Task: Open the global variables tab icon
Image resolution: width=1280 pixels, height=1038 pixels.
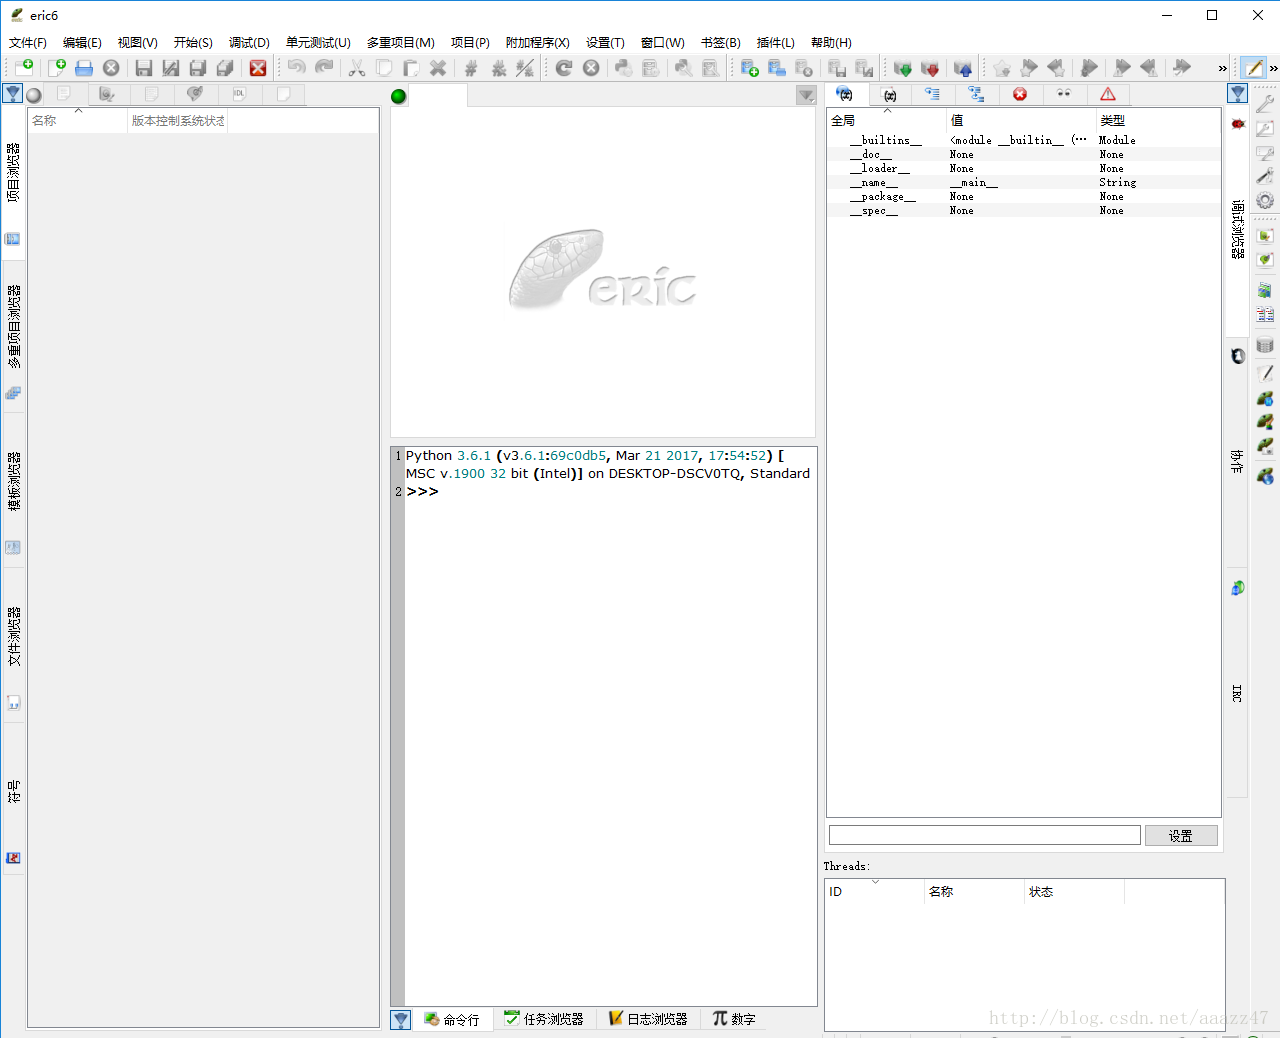Action: [x=846, y=94]
